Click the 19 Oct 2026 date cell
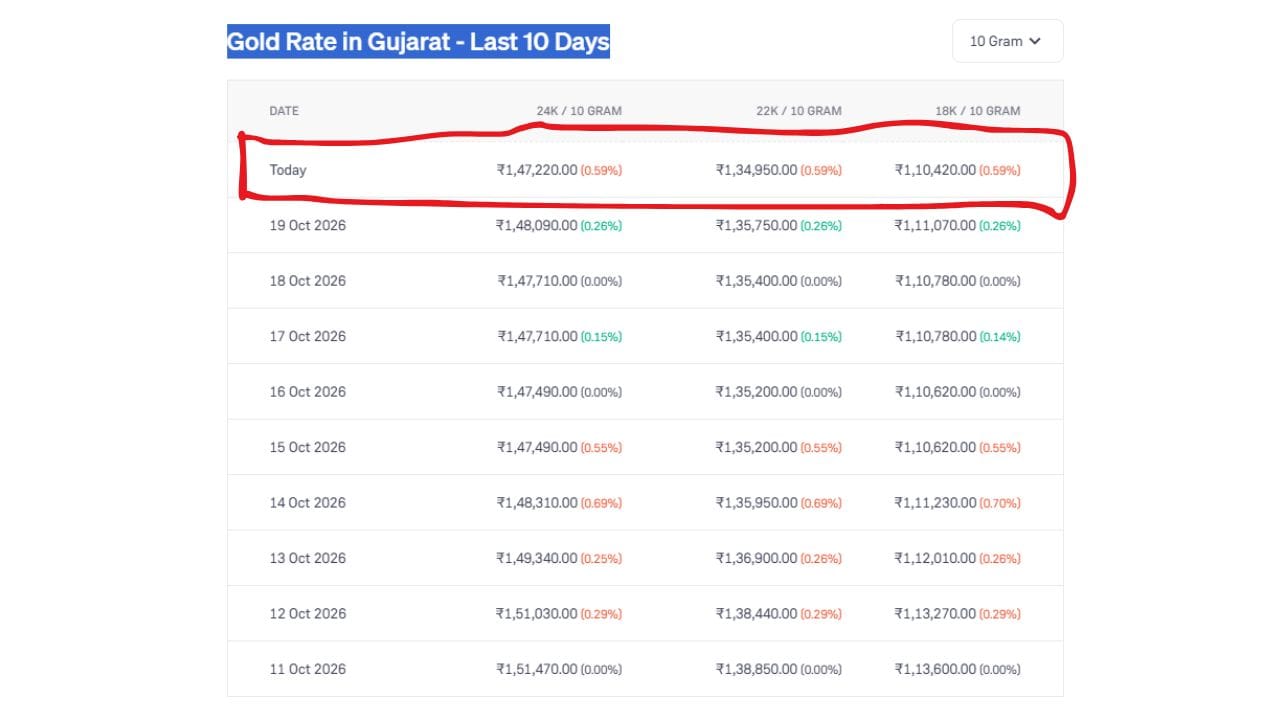Image resolution: width=1280 pixels, height=720 pixels. click(x=308, y=226)
